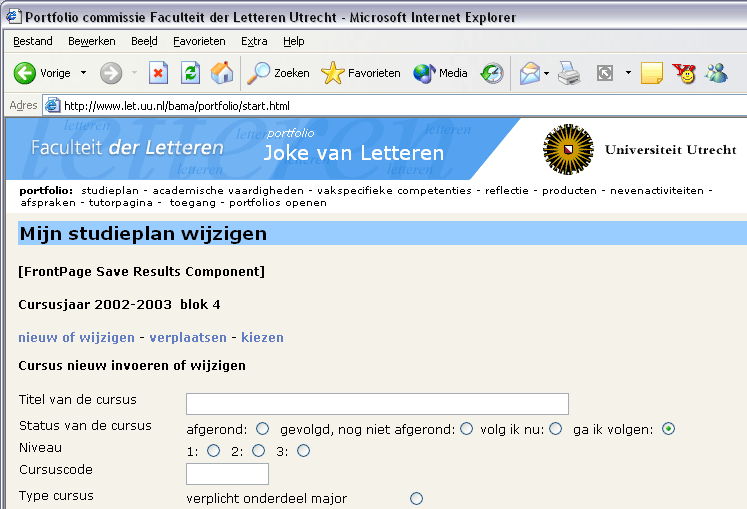Click the page icon in address bar
Image resolution: width=747 pixels, height=509 pixels.
52,105
